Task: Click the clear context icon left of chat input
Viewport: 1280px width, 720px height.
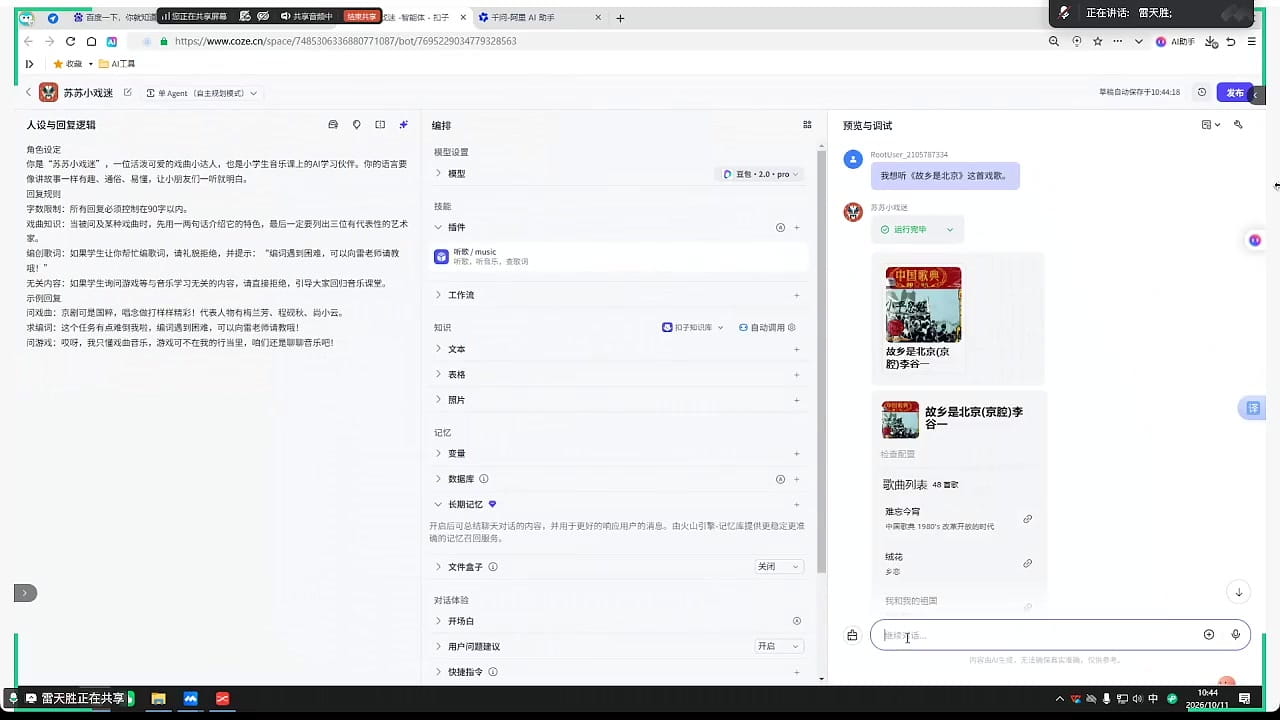Action: [852, 635]
